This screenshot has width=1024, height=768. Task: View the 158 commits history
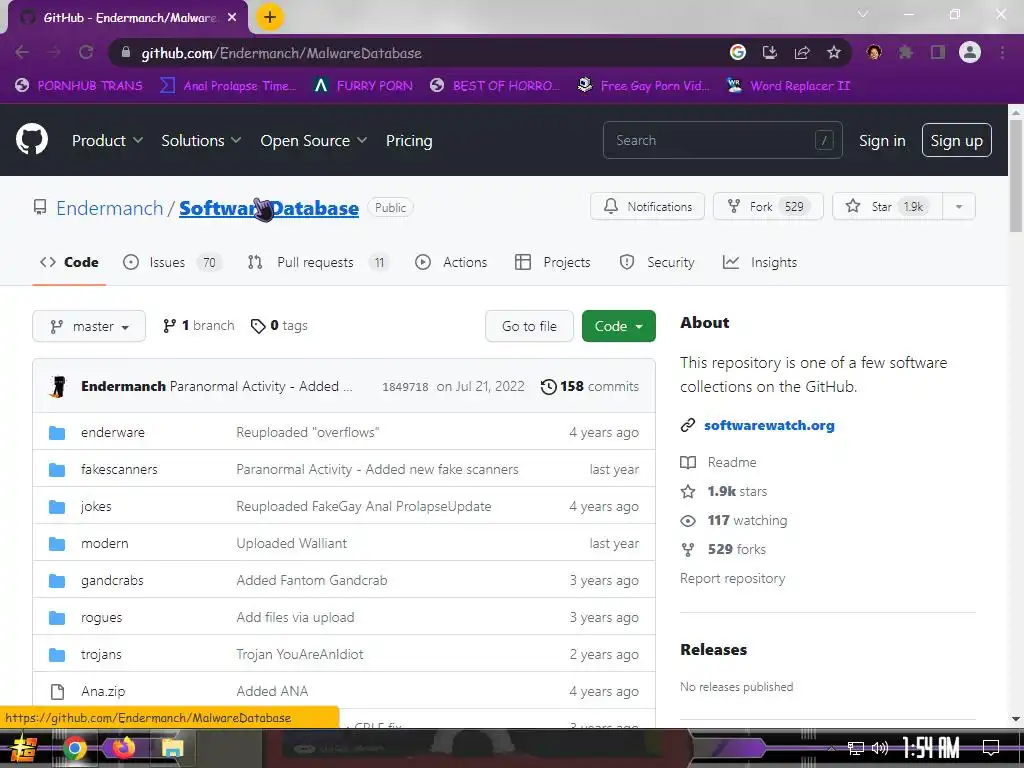[590, 386]
